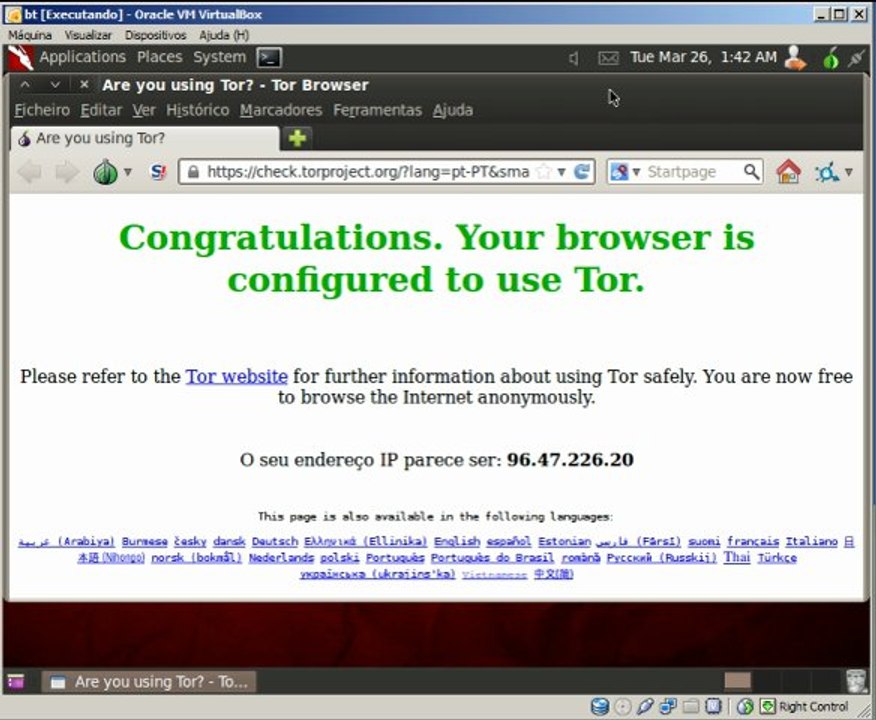Screen dimensions: 876x720
Task: Switch page language to suomi
Action: (x=704, y=541)
